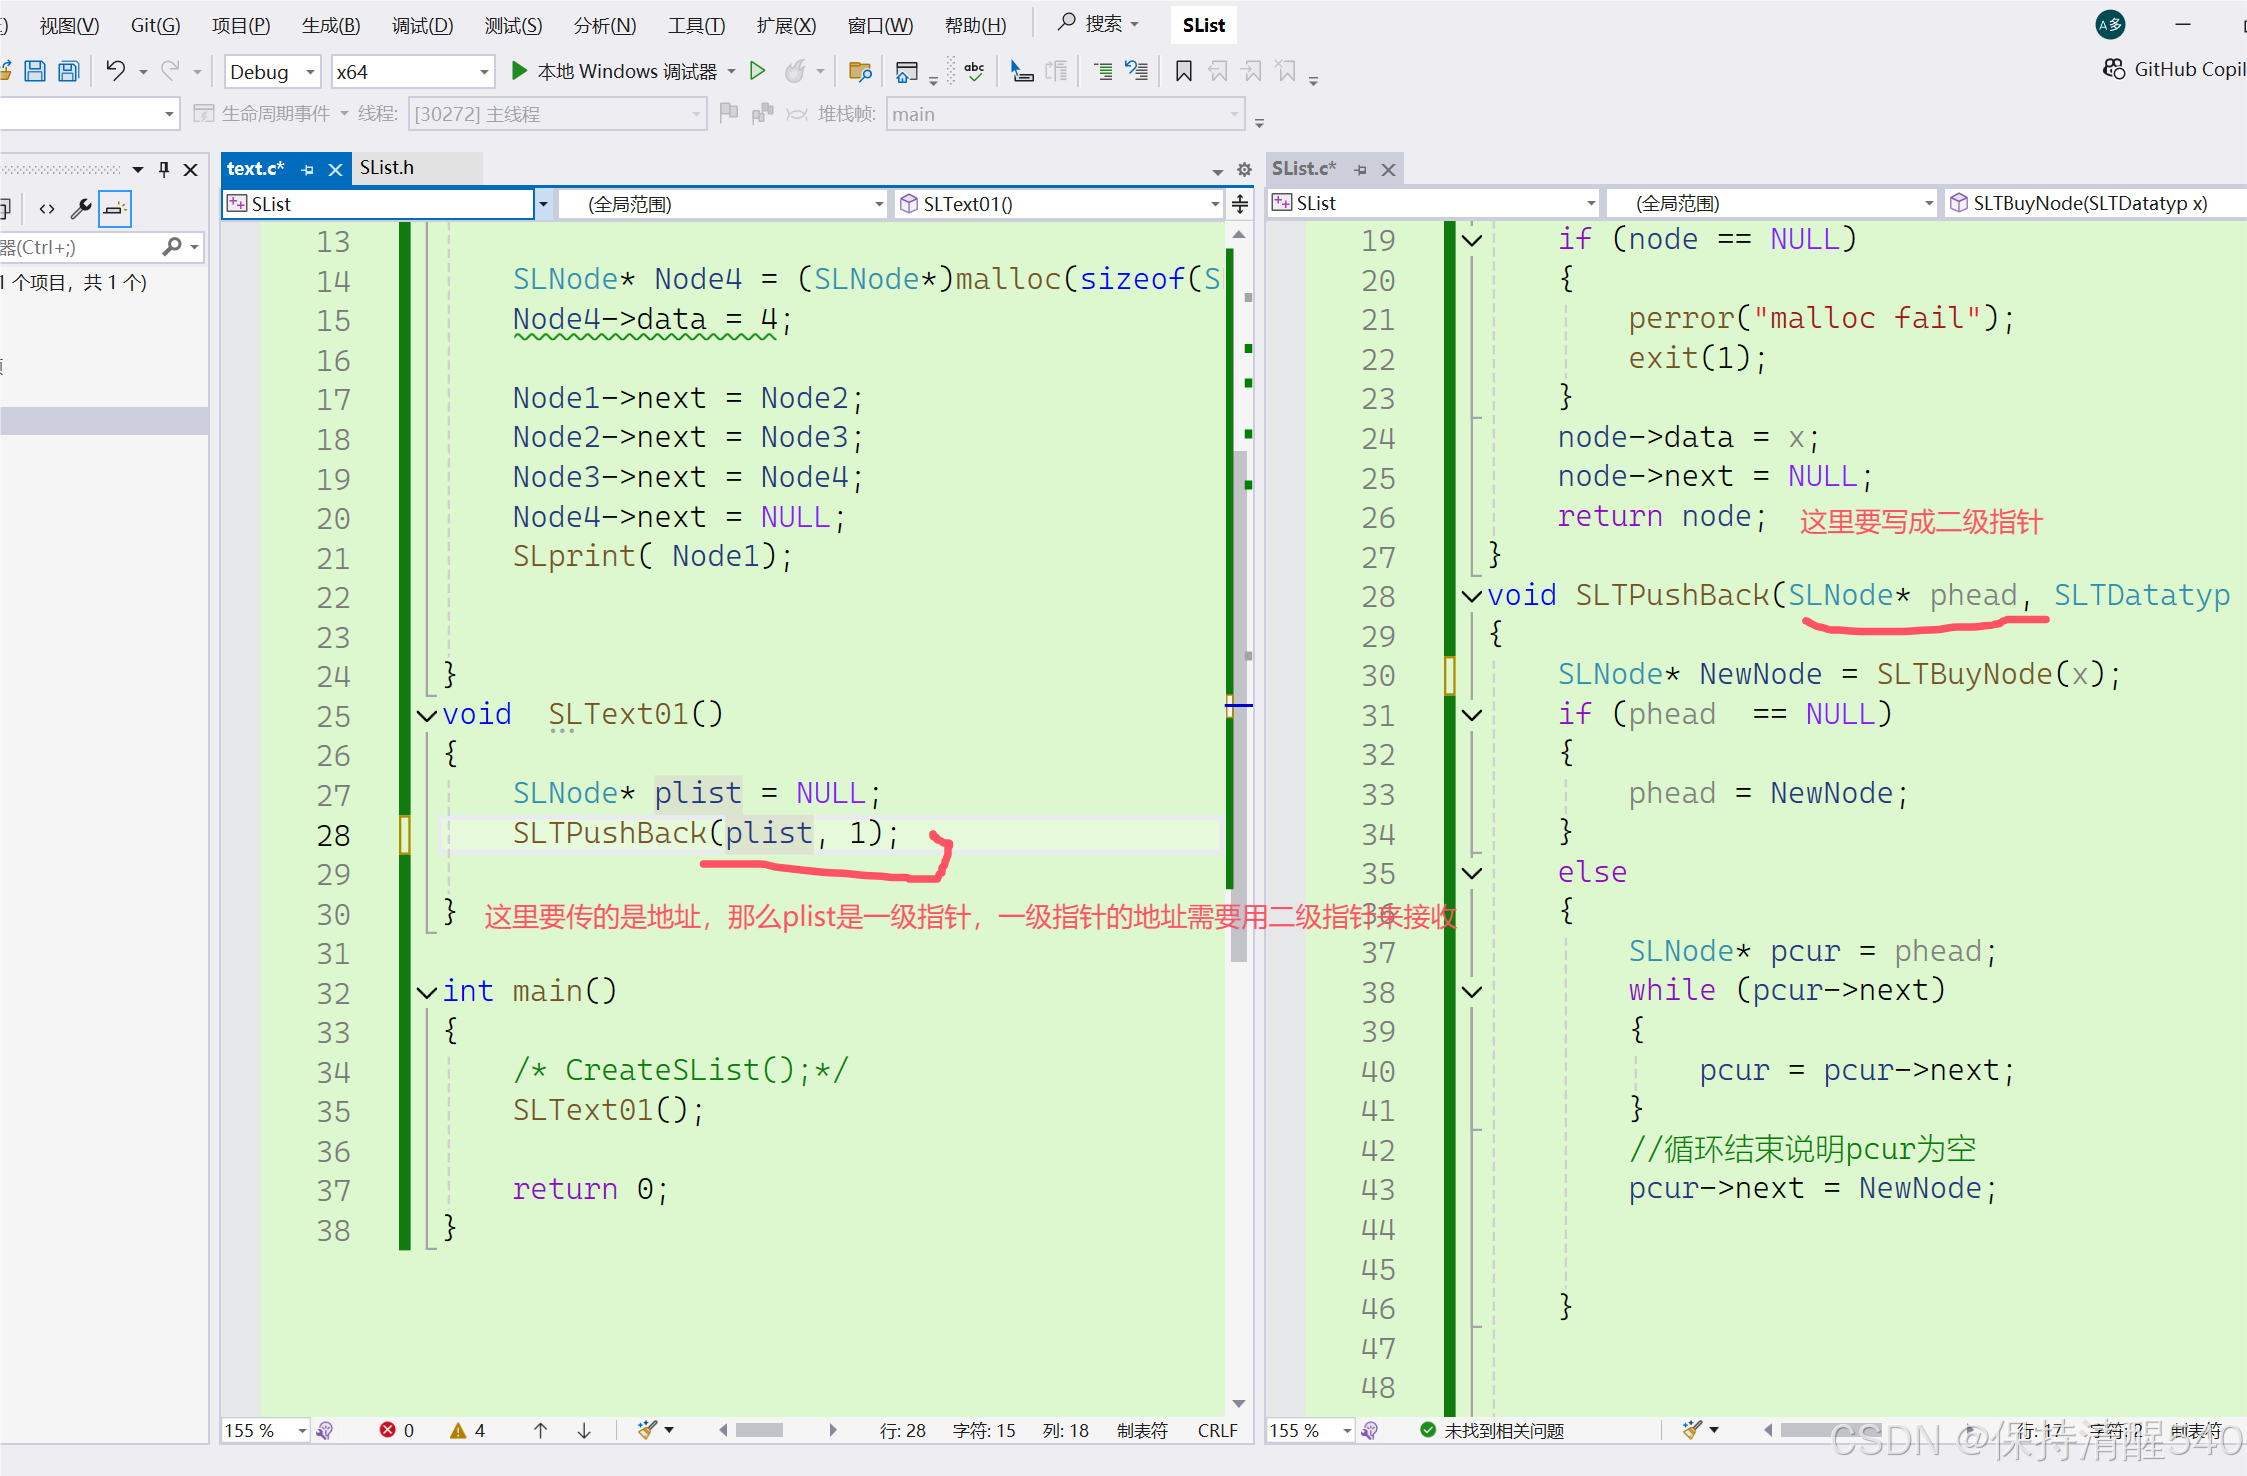Toggle auto-hide pin of left panel

click(x=164, y=169)
